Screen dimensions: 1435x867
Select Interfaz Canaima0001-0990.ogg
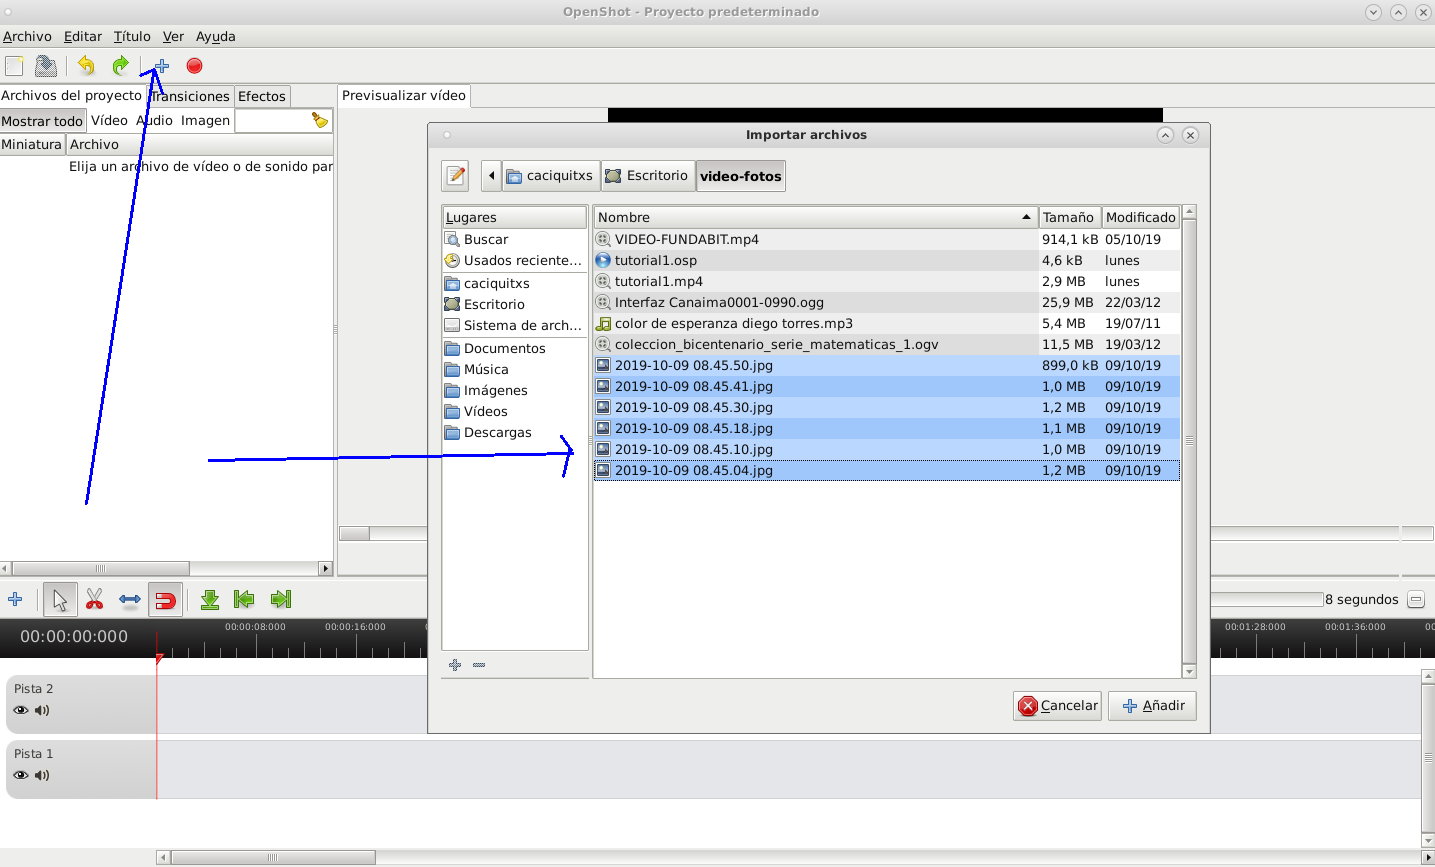pyautogui.click(x=887, y=303)
